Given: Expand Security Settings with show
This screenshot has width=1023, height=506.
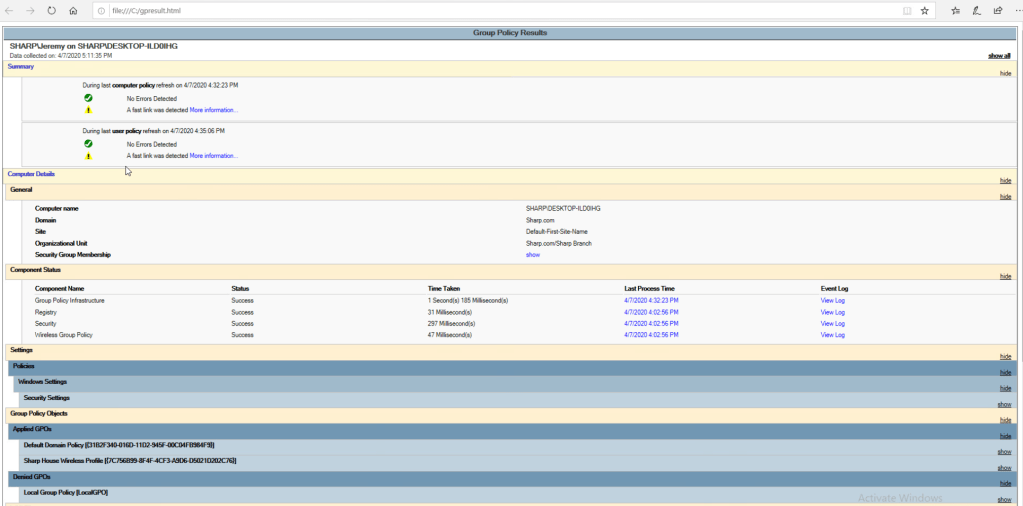Looking at the screenshot, I should pos(1004,404).
